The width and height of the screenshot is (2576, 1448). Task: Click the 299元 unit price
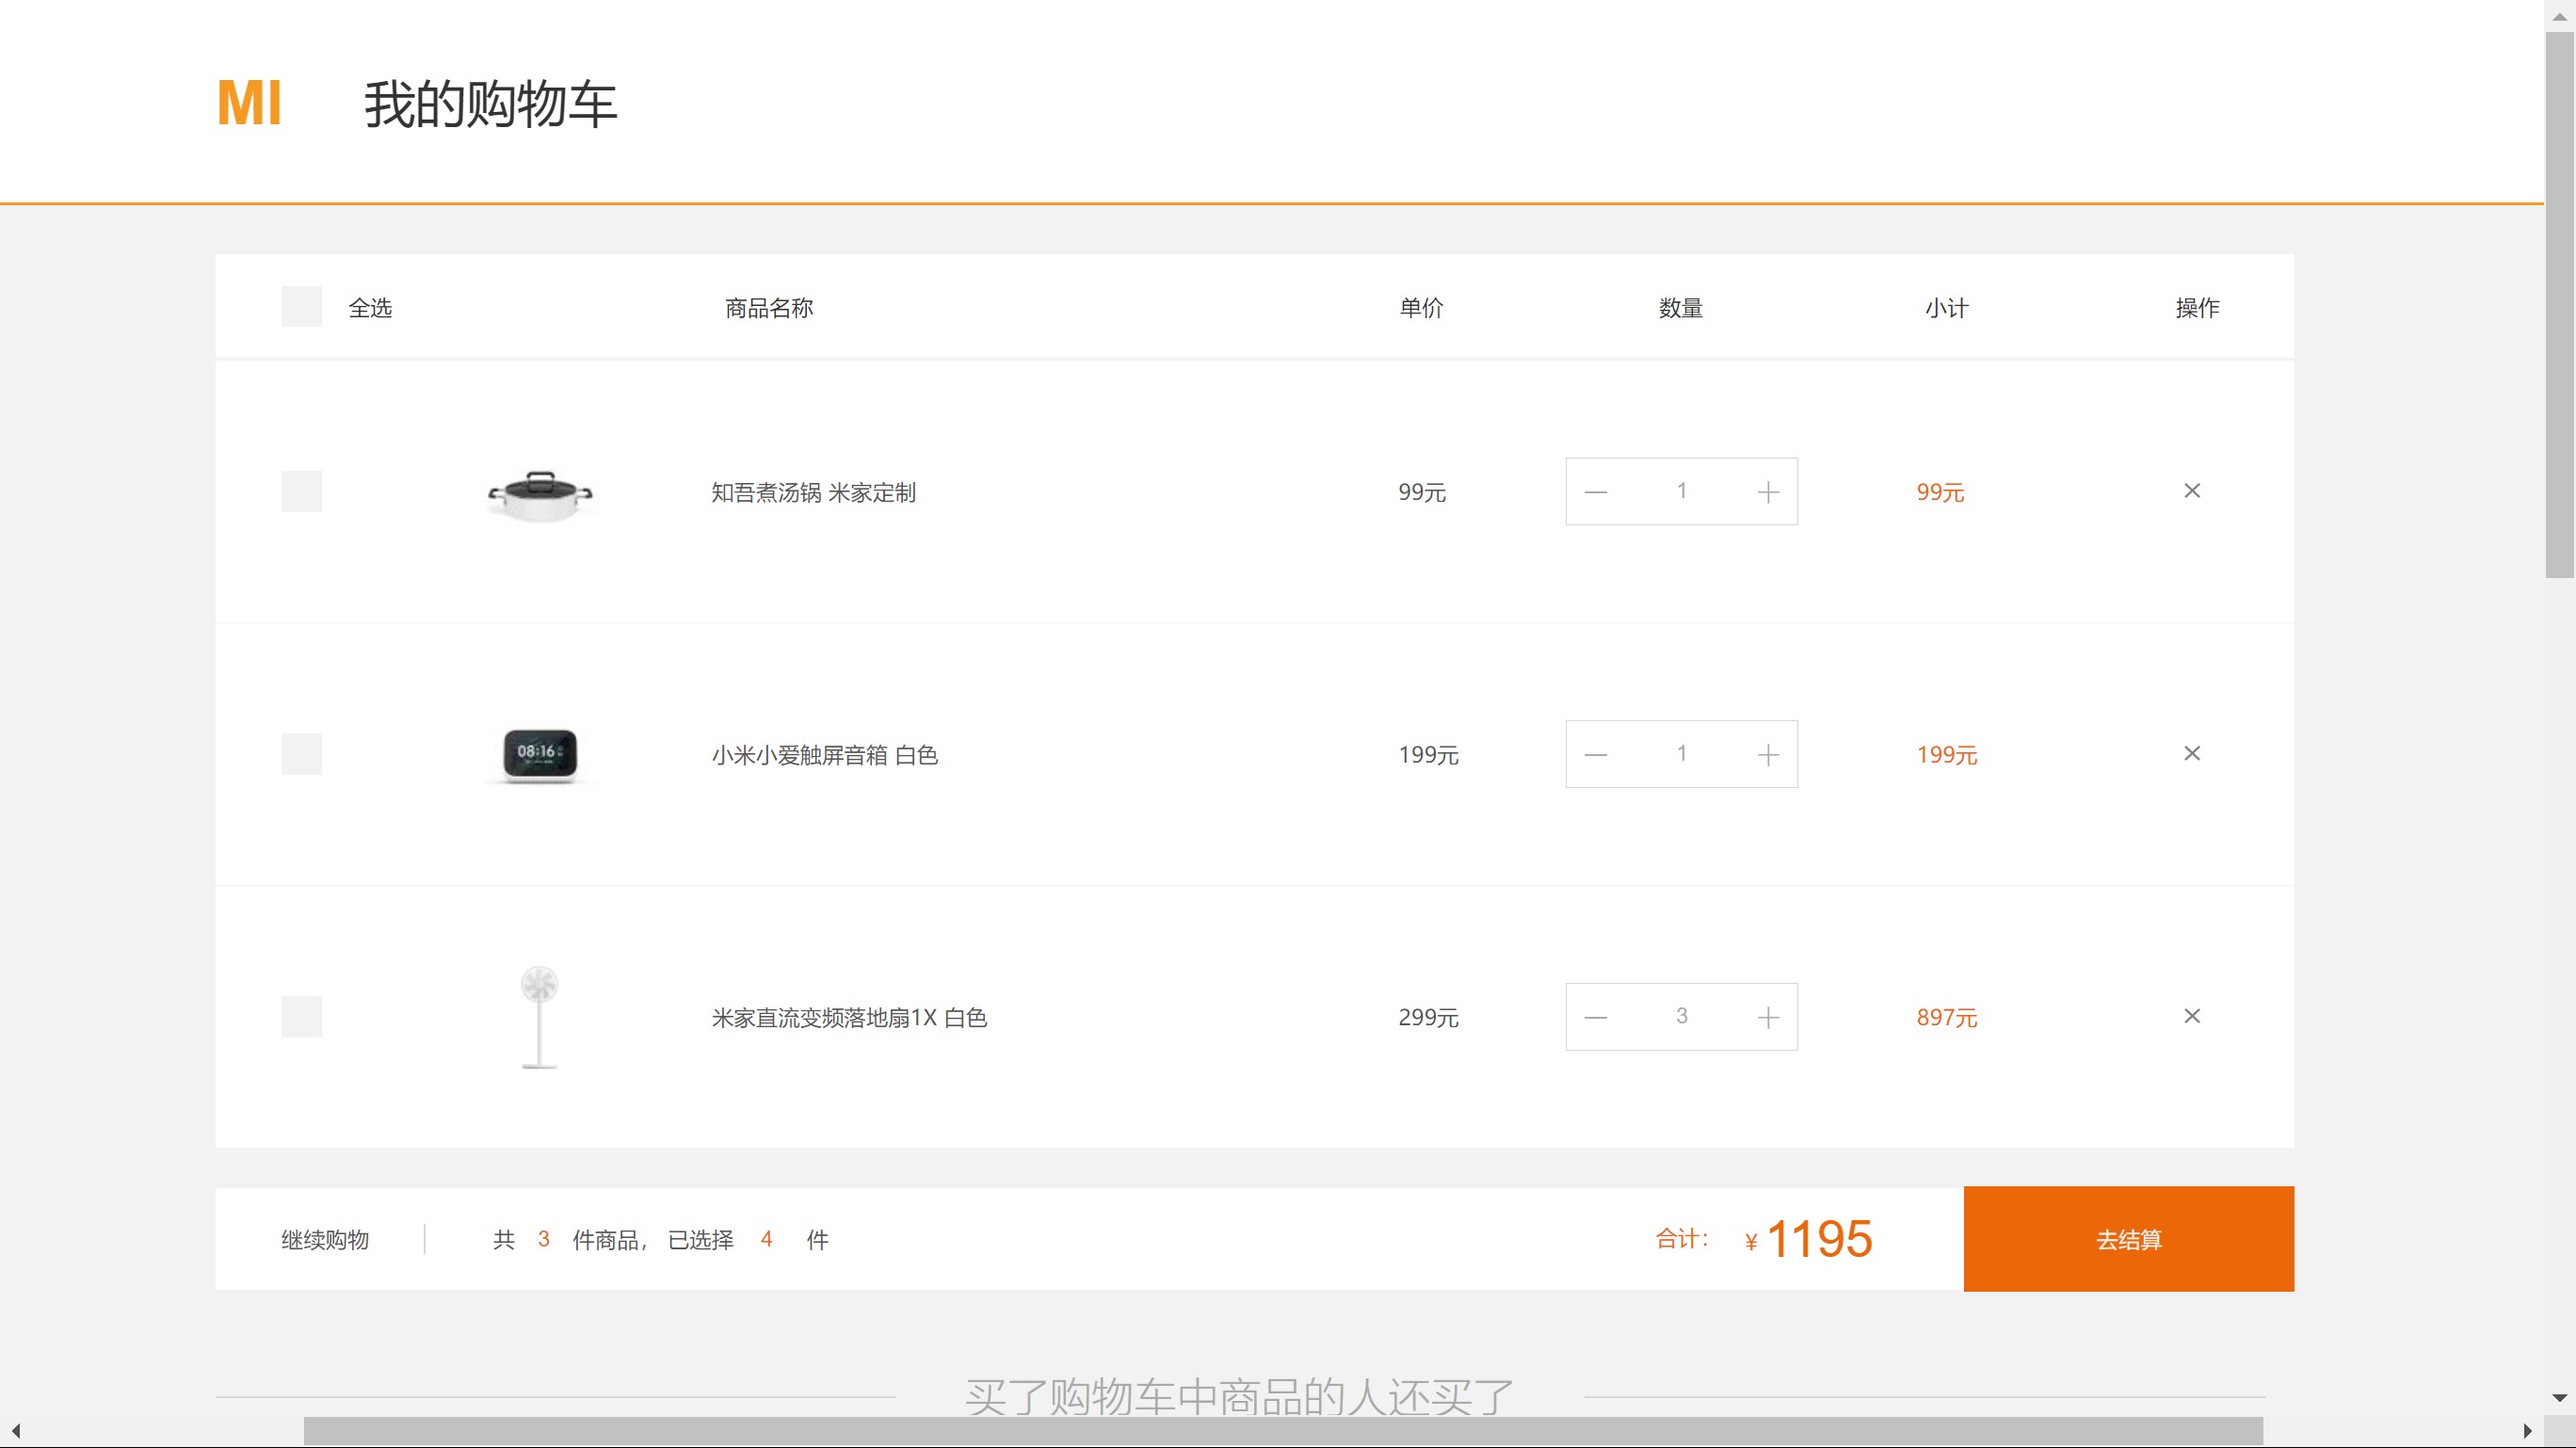(1428, 1017)
